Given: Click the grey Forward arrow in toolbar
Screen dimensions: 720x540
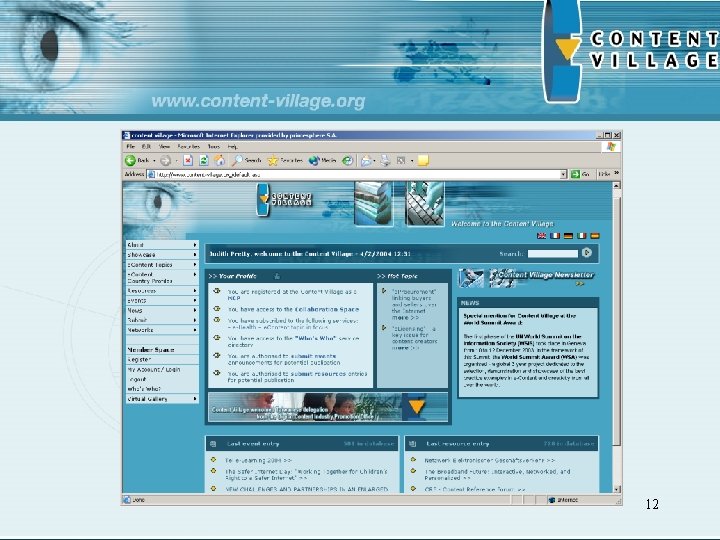Looking at the screenshot, I should [165, 160].
